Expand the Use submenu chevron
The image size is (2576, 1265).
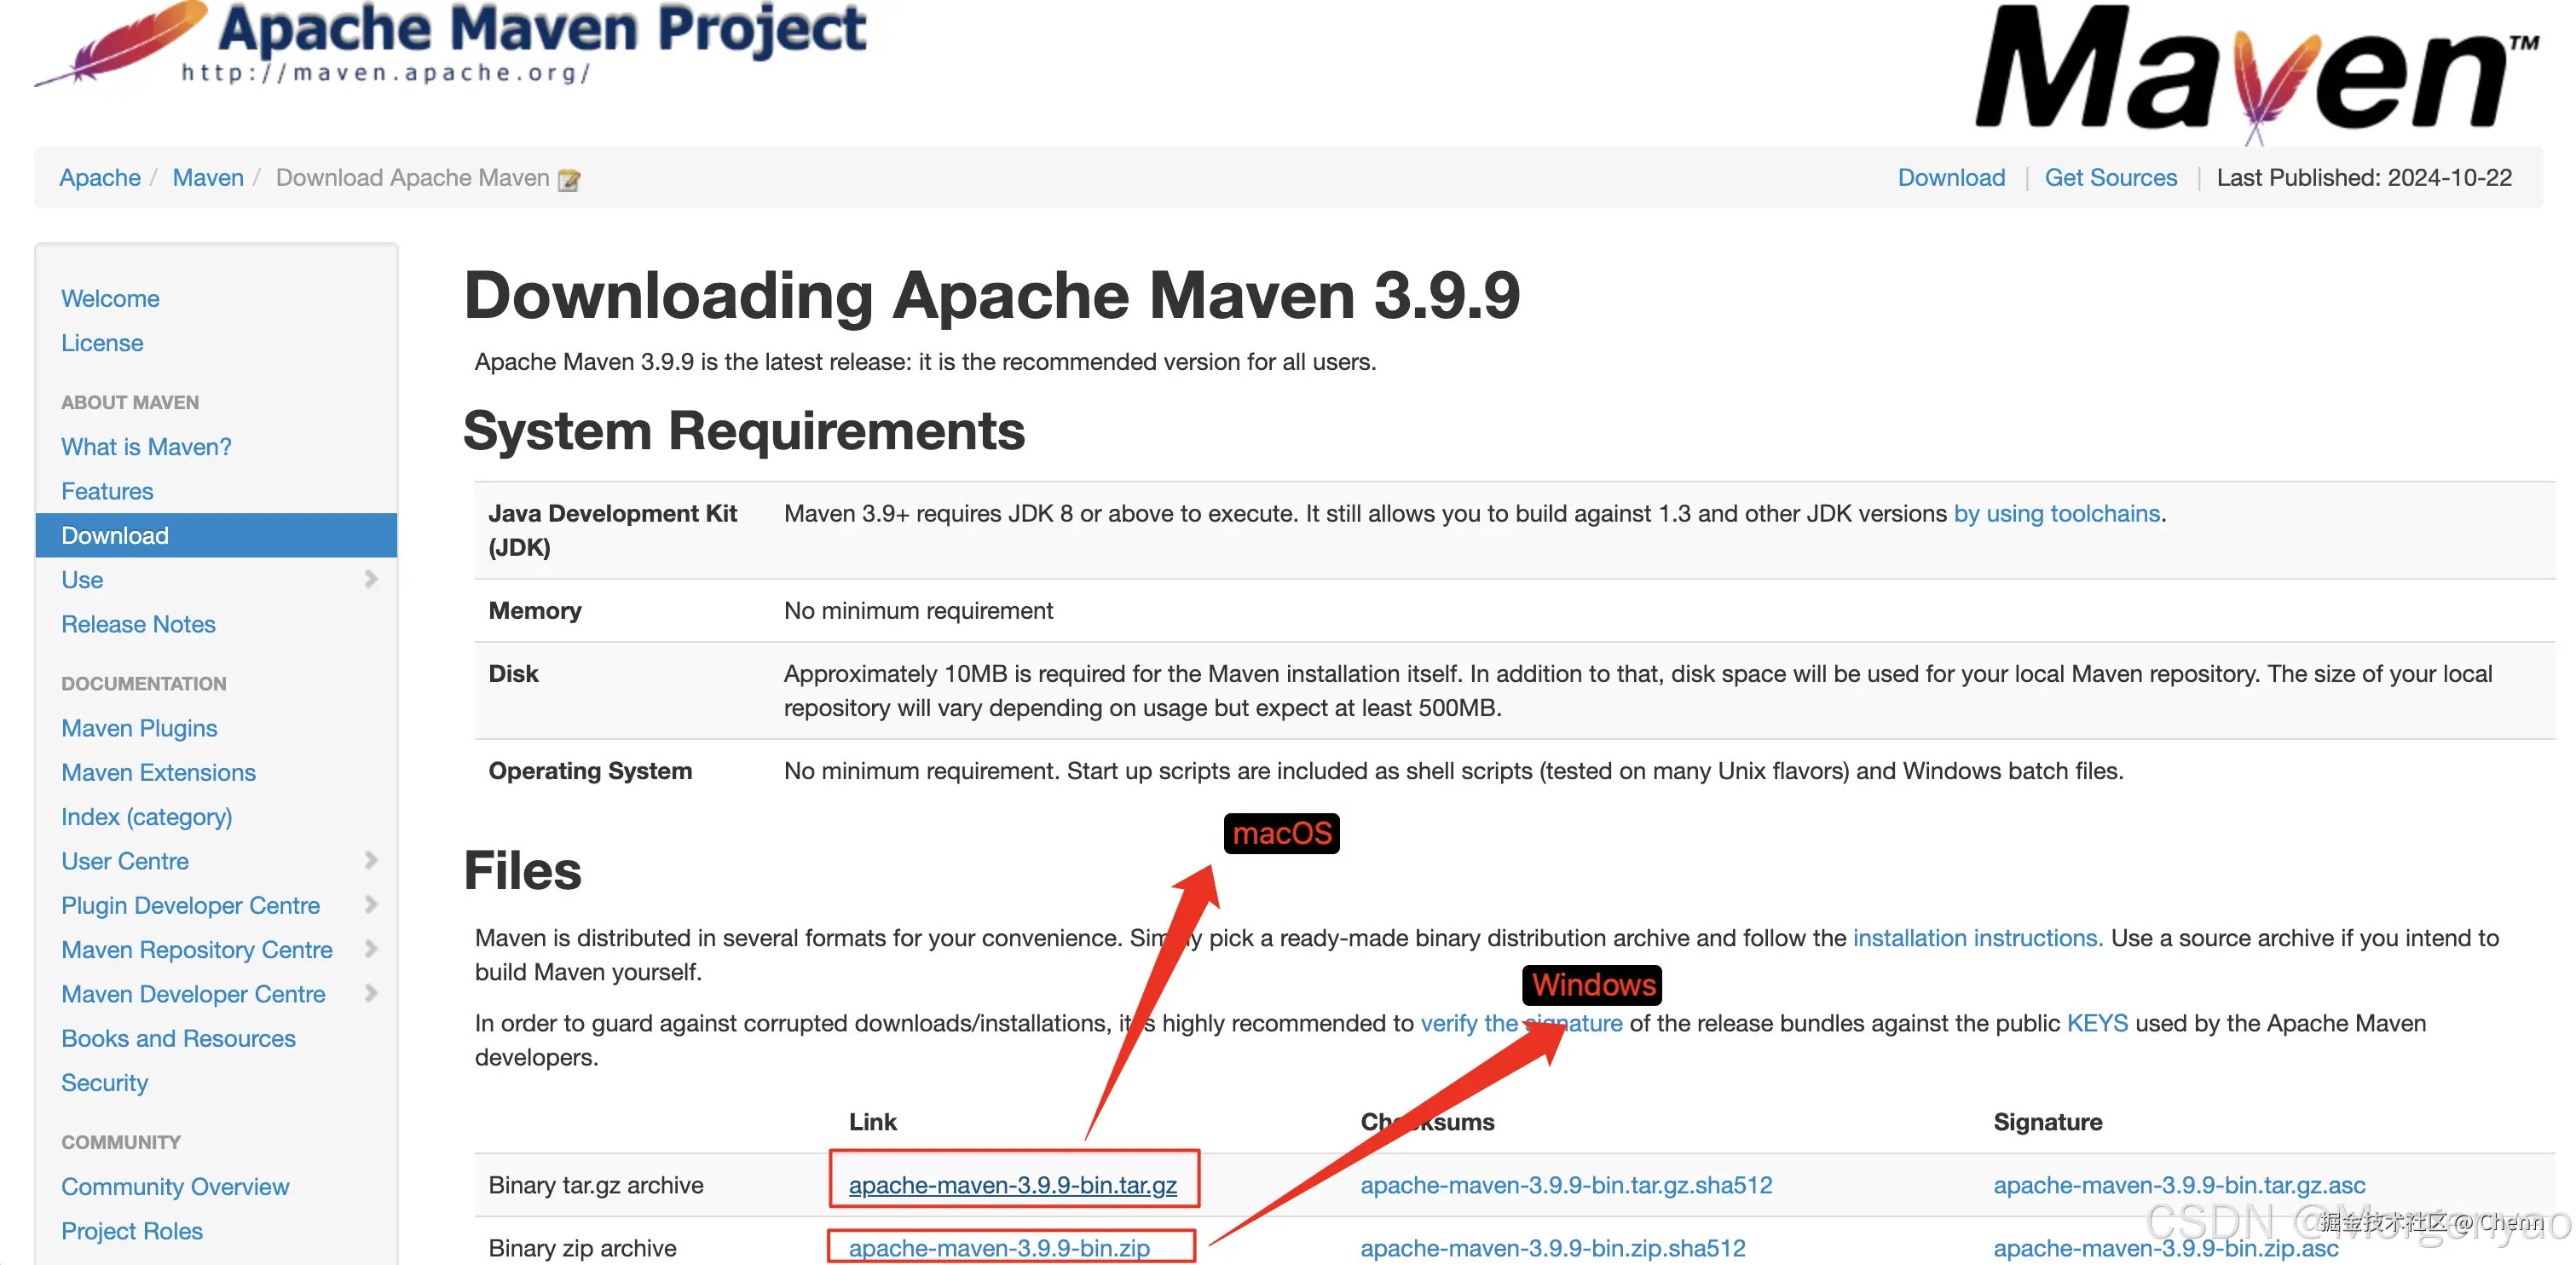pos(371,579)
